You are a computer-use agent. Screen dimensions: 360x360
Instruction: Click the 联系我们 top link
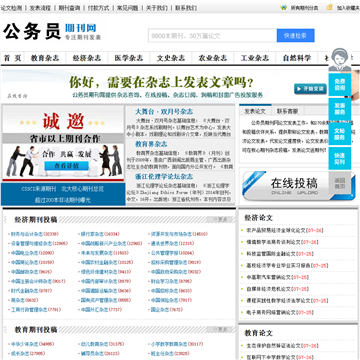[186, 8]
